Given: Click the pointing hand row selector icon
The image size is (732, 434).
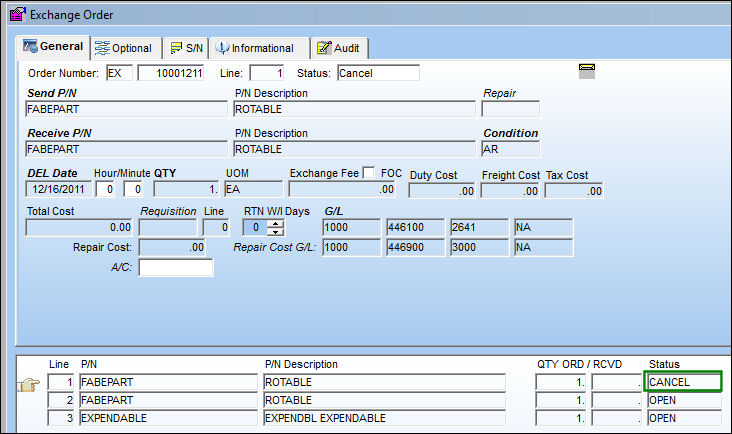Looking at the screenshot, I should point(28,385).
